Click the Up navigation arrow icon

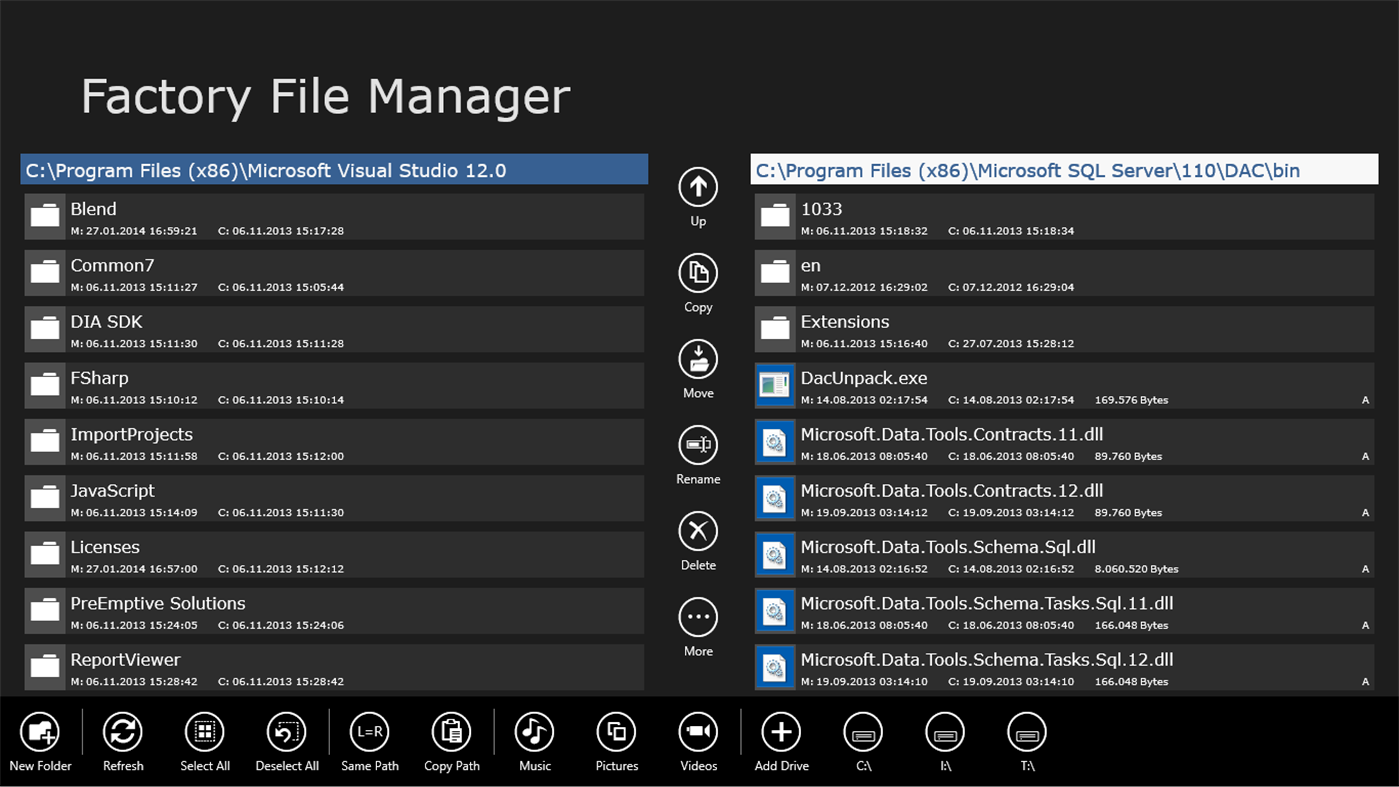[698, 187]
